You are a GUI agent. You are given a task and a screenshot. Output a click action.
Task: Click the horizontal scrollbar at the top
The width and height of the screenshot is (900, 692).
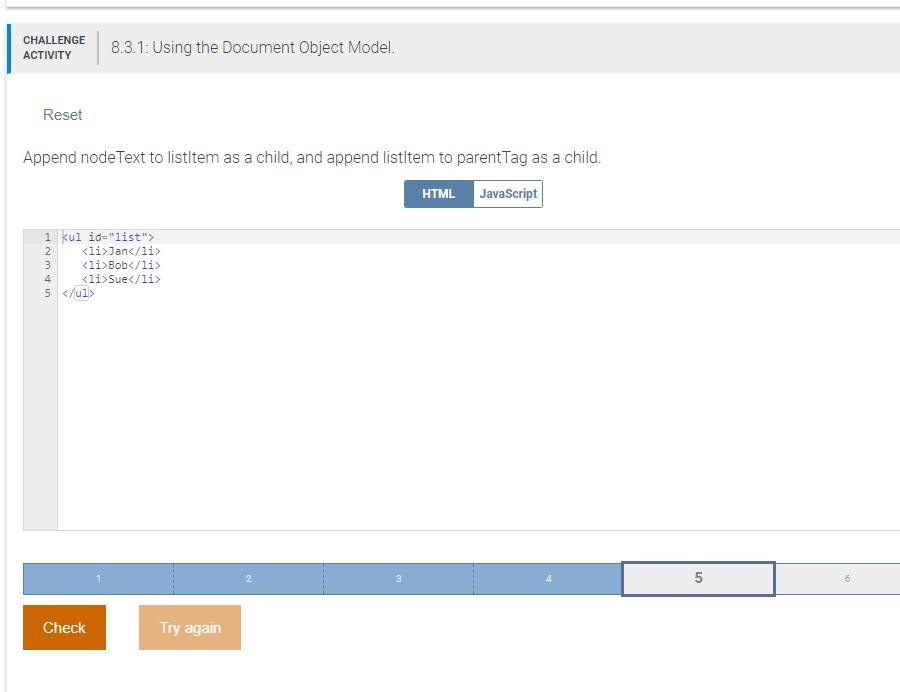click(450, 4)
